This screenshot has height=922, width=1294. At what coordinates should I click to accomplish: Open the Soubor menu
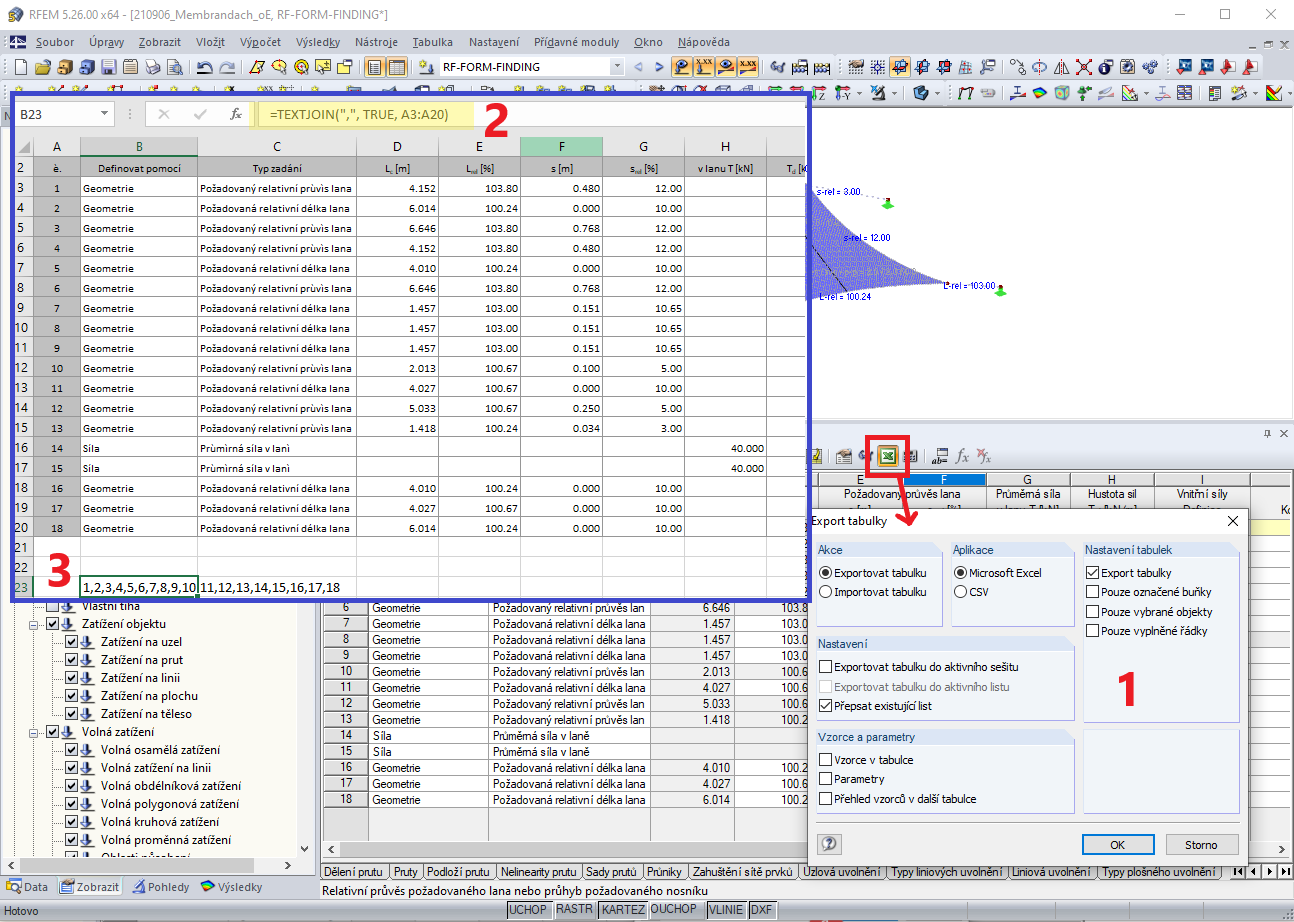coord(55,42)
